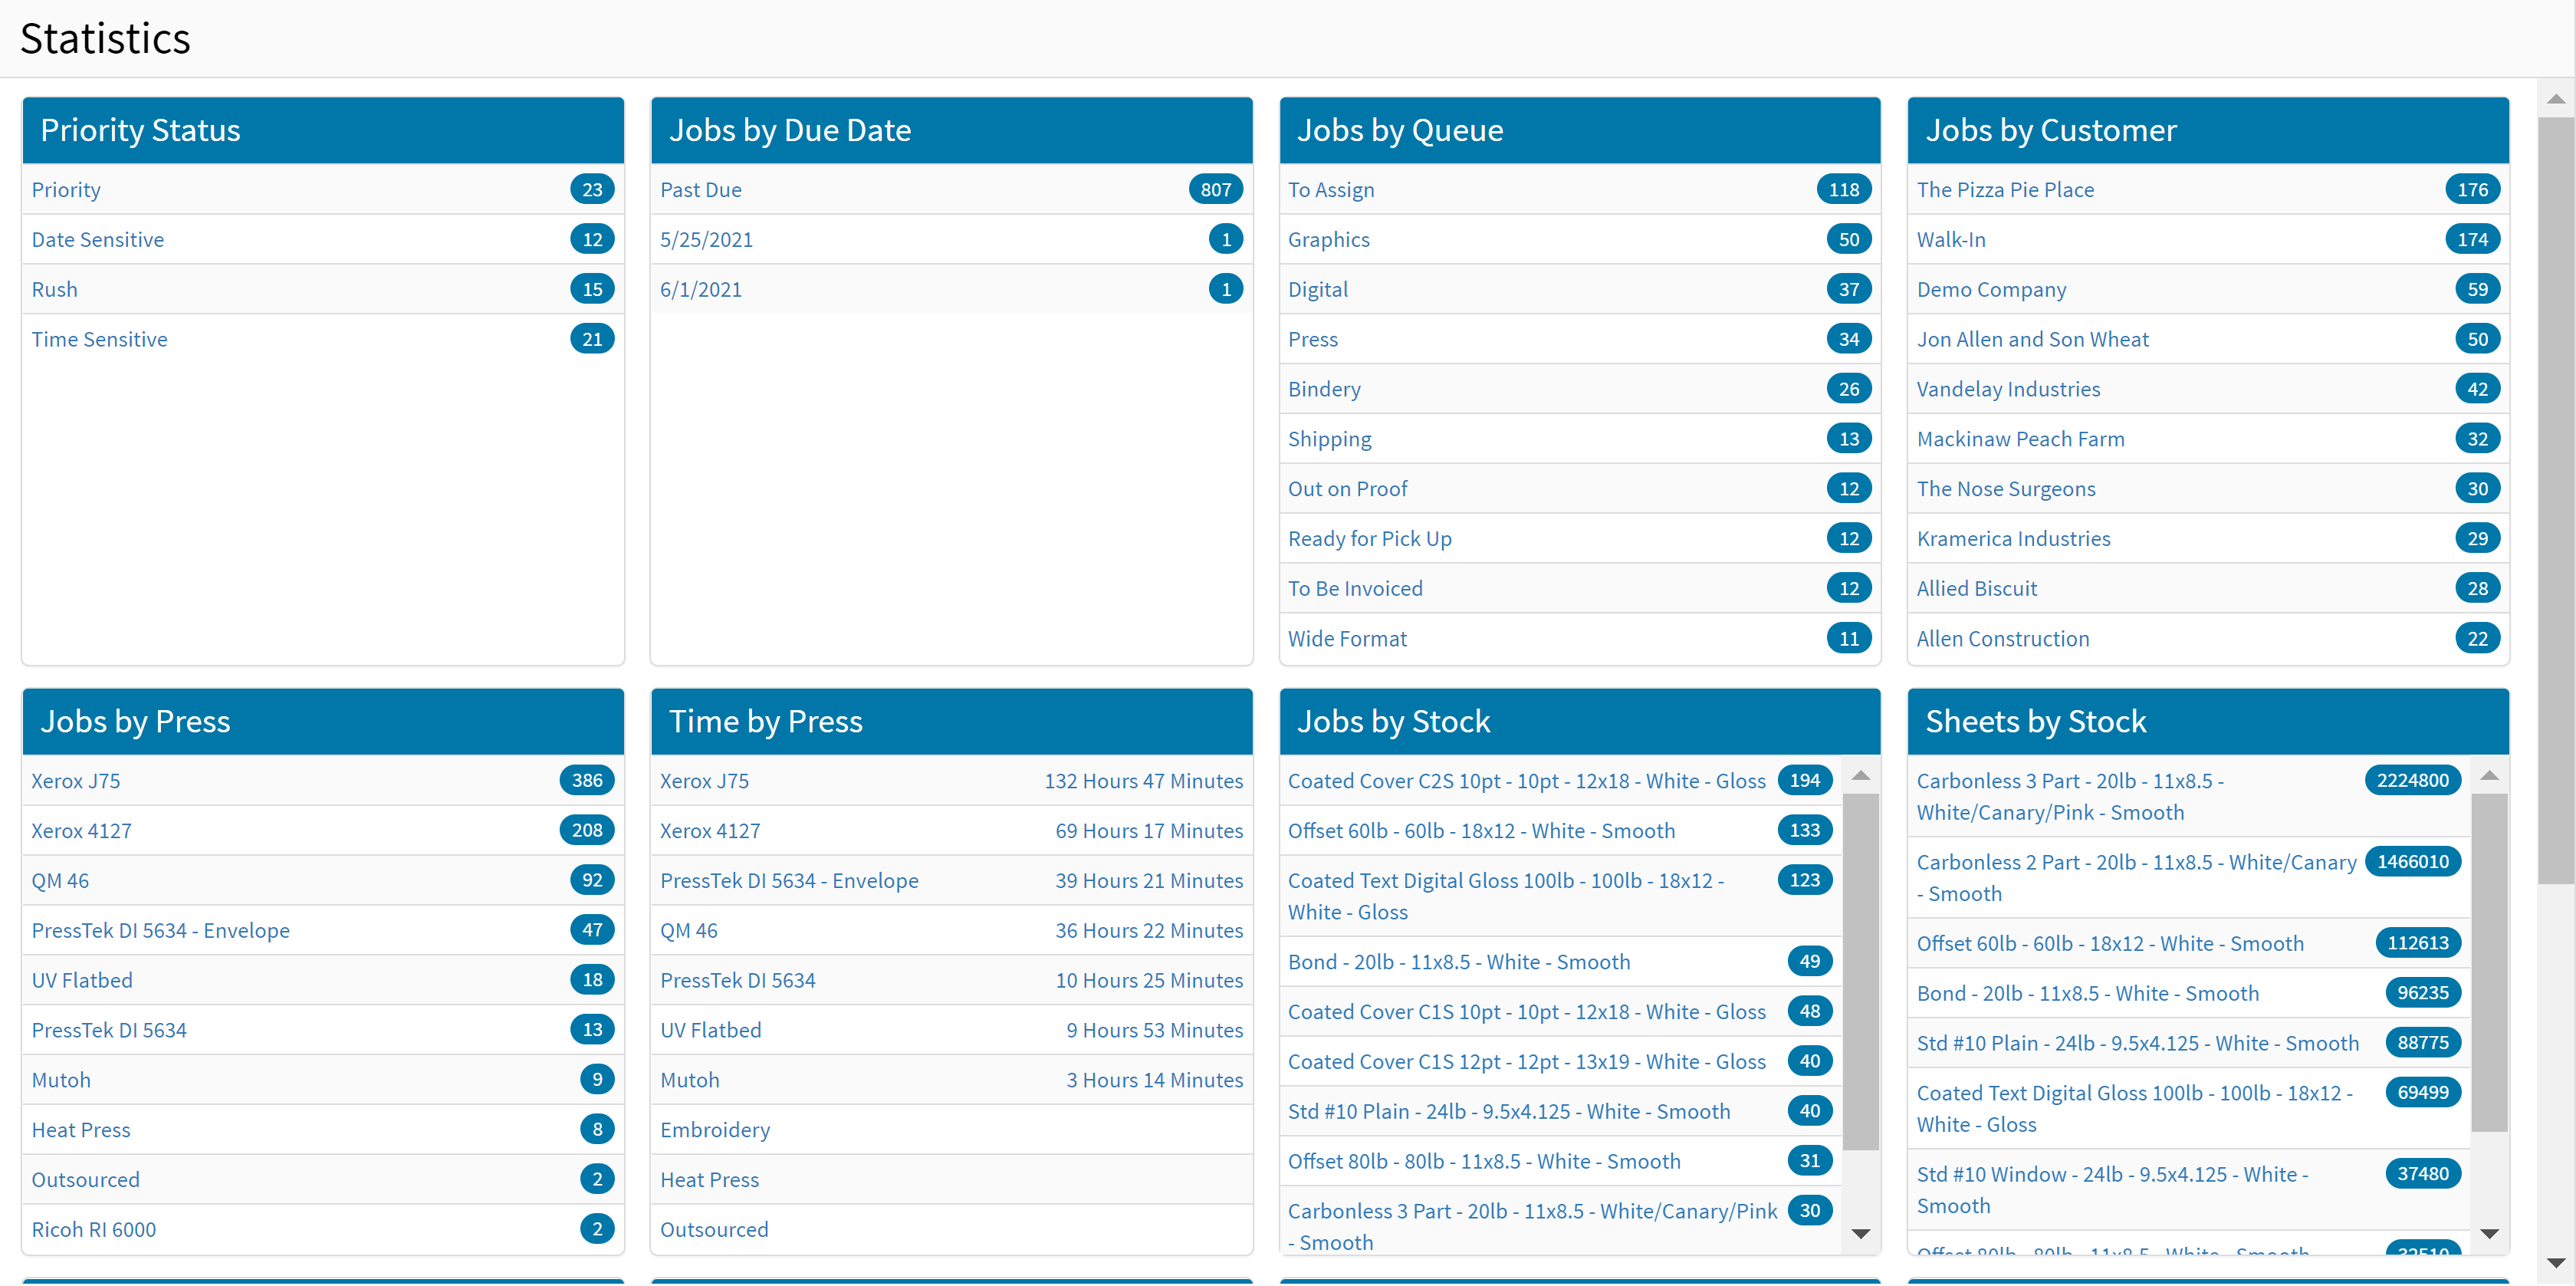Click the 807 badge next to Past Due
This screenshot has width=2576, height=1286.
click(x=1215, y=190)
